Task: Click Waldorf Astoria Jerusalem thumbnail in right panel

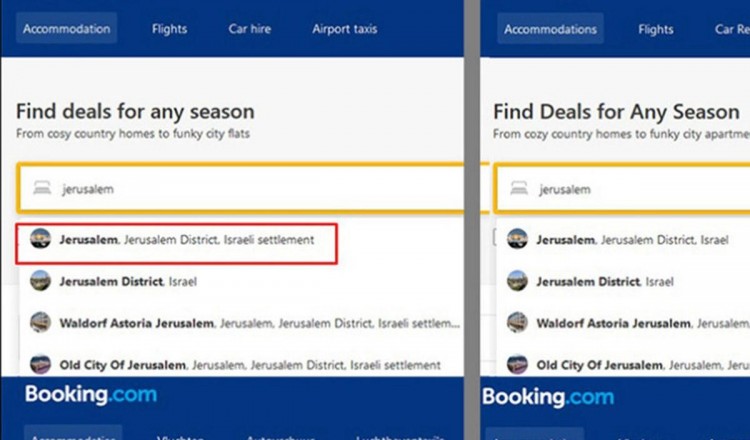Action: point(518,323)
